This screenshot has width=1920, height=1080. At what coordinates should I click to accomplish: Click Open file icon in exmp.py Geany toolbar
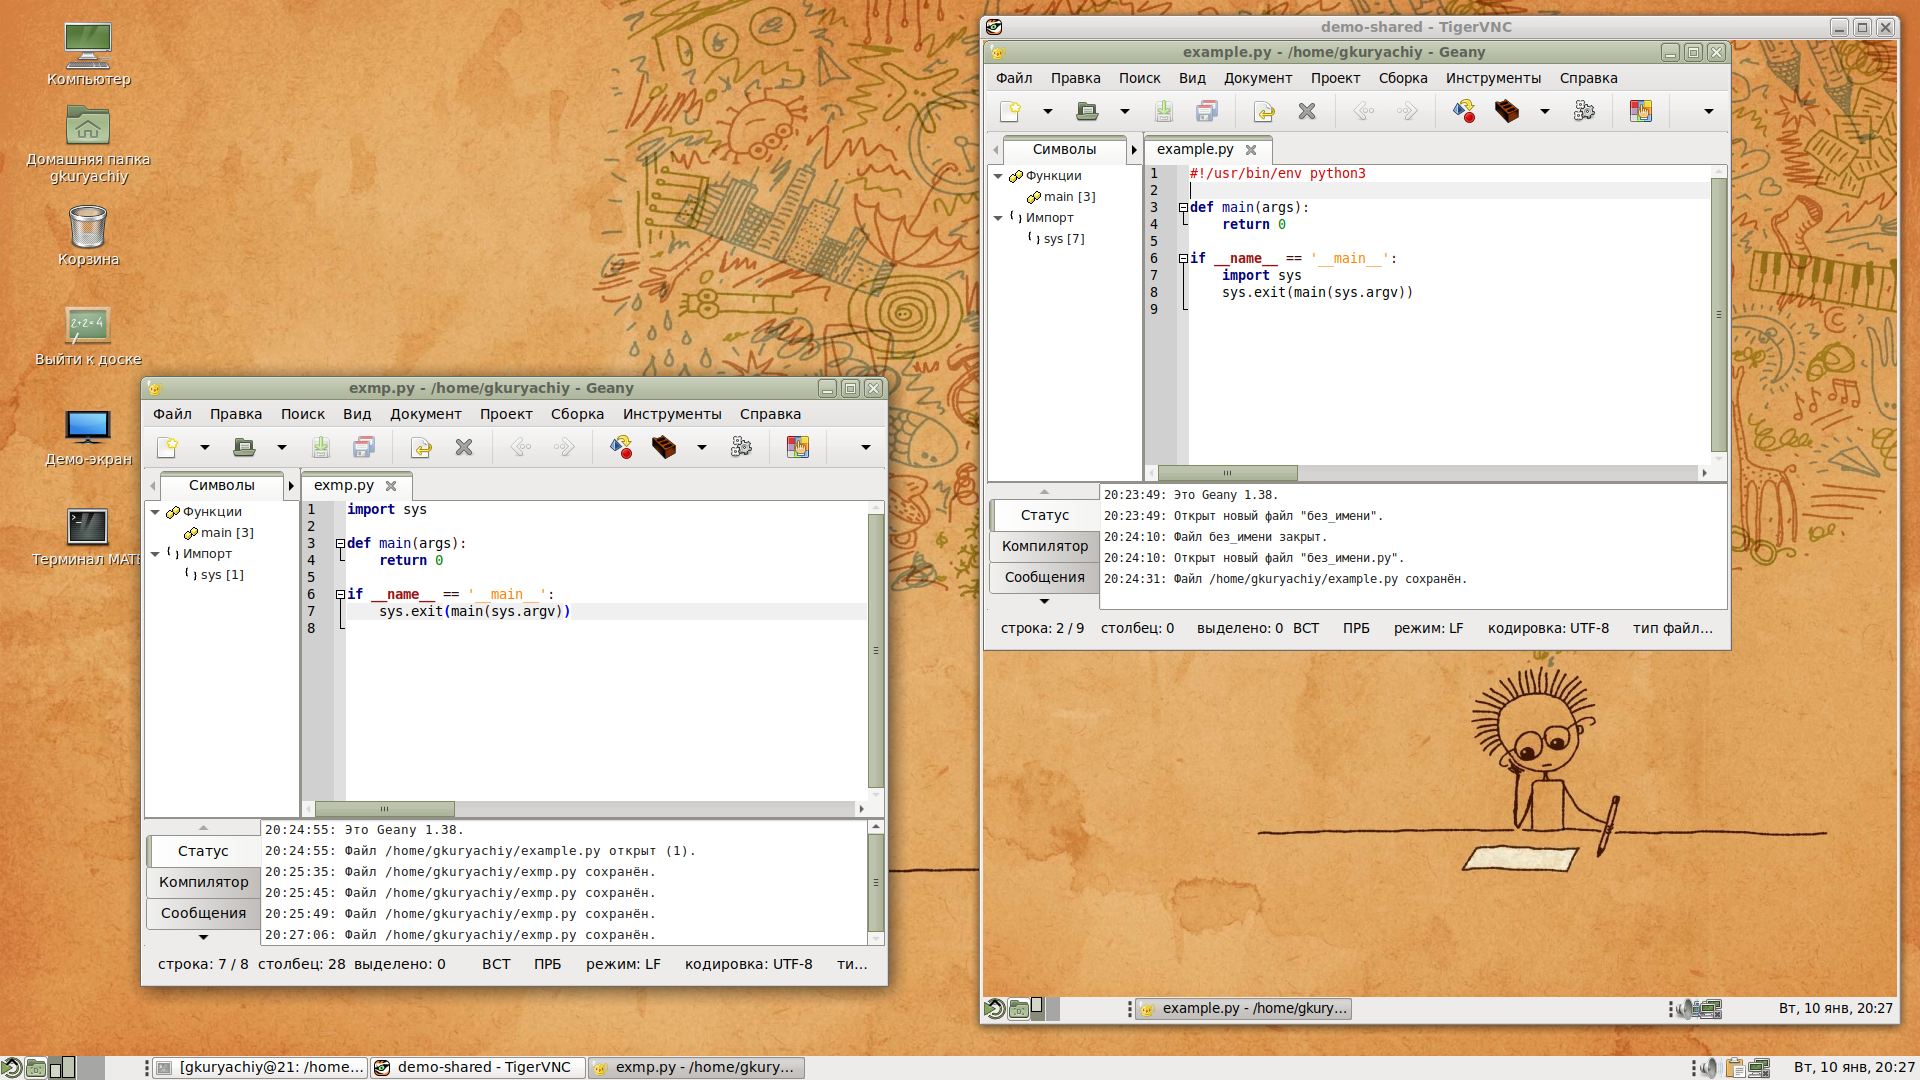[x=244, y=447]
